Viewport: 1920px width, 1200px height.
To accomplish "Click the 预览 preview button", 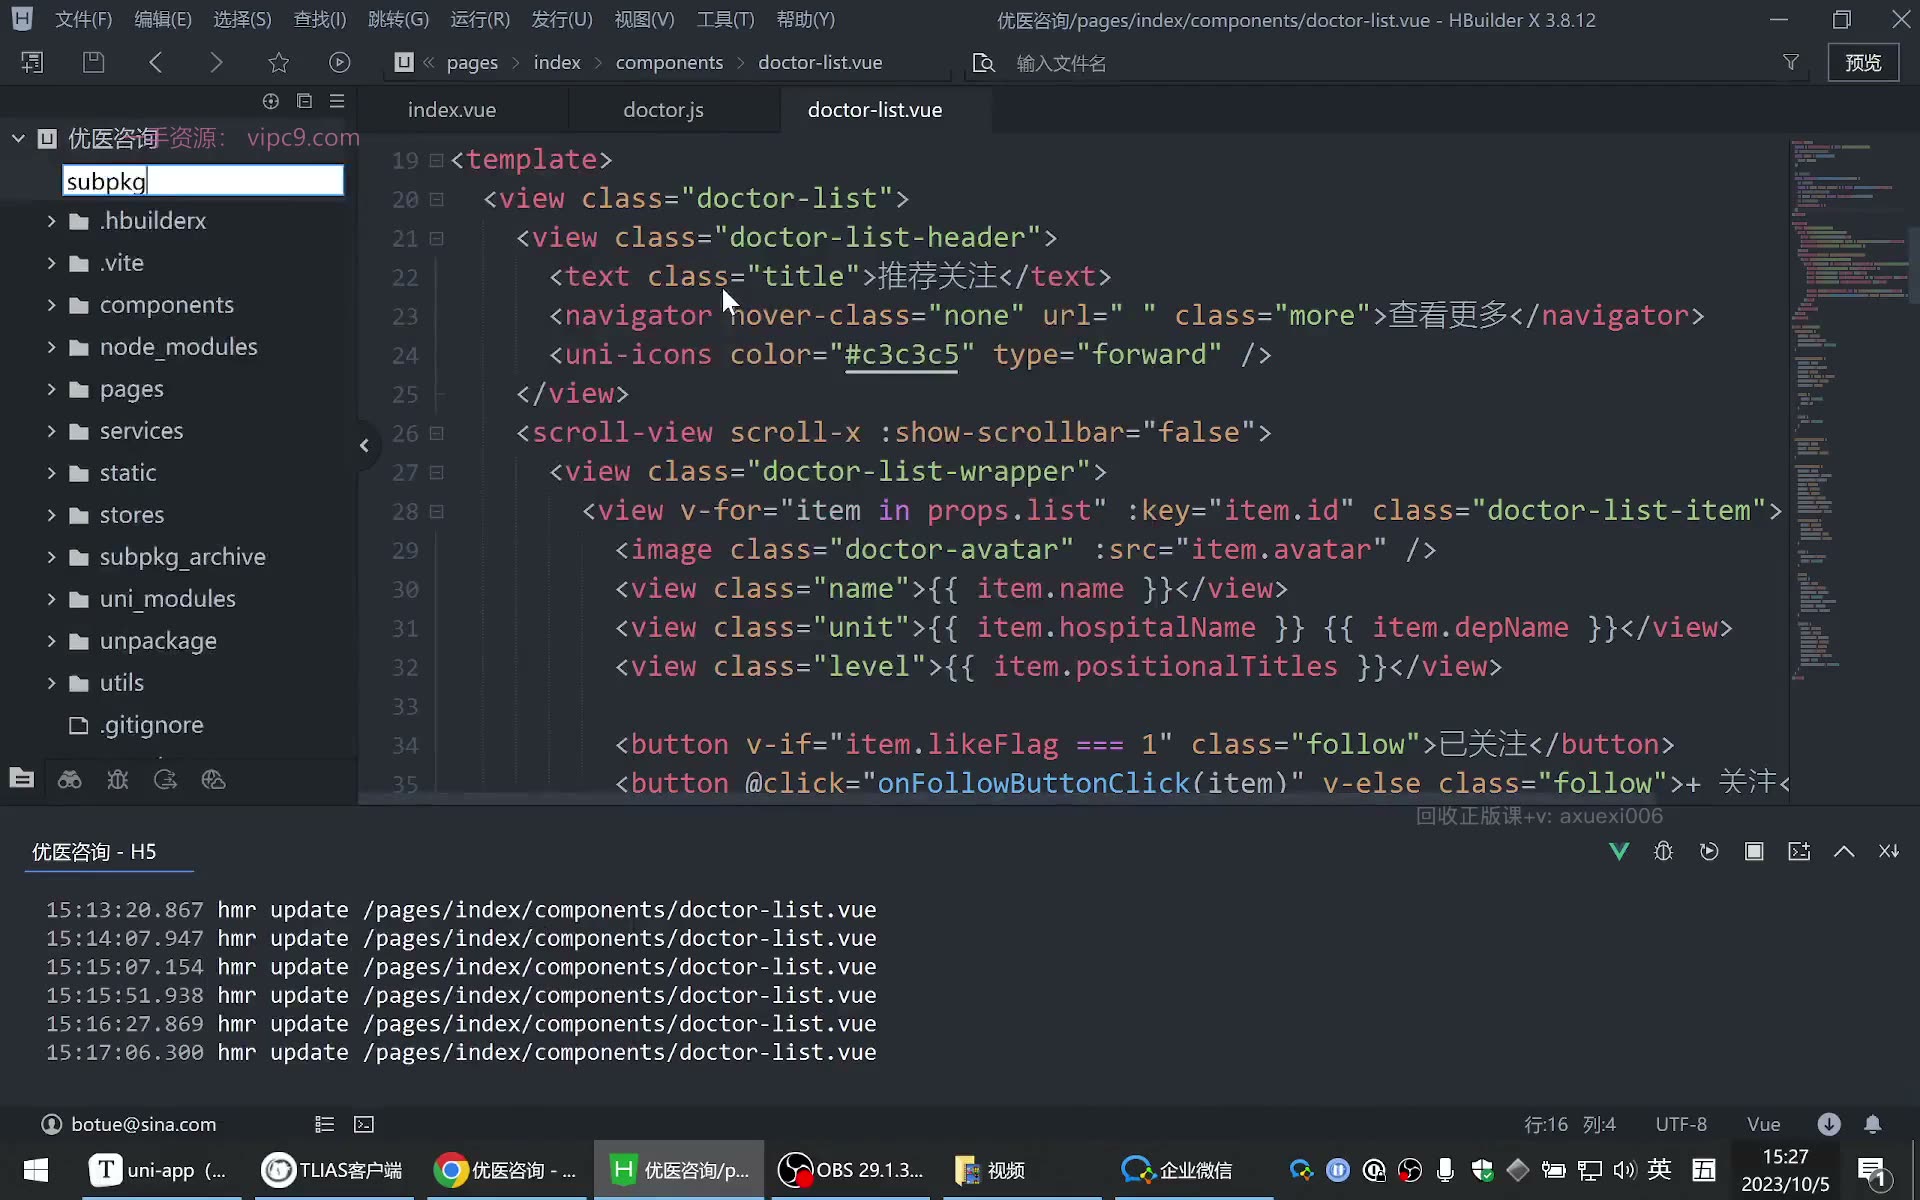I will tap(1863, 62).
